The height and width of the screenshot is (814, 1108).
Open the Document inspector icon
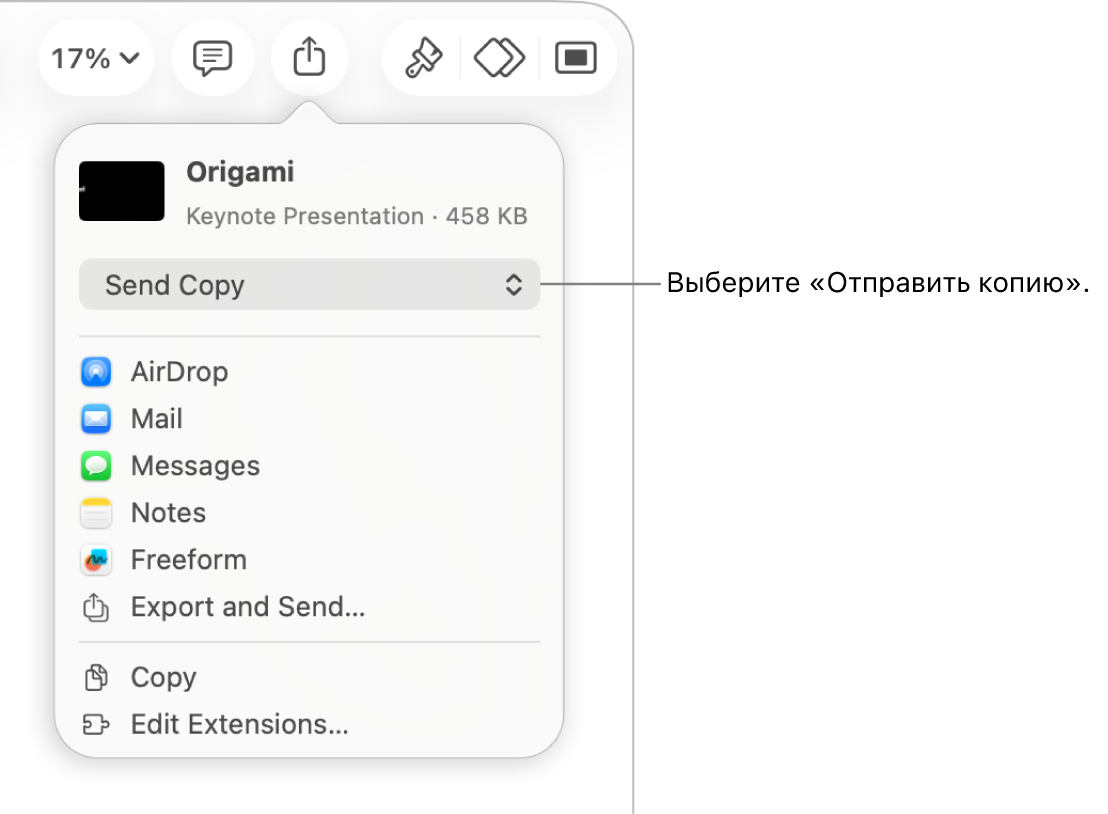[x=576, y=58]
